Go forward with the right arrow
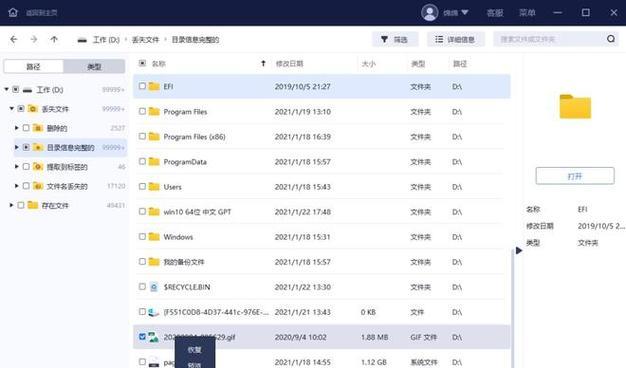The image size is (626, 368). pos(34,39)
